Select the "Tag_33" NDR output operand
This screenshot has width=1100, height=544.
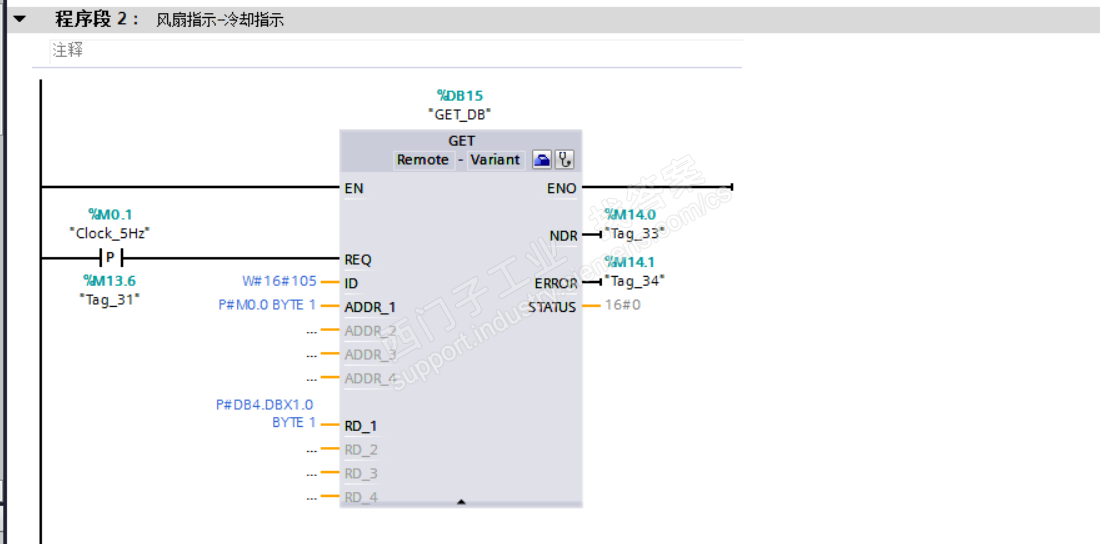(634, 233)
